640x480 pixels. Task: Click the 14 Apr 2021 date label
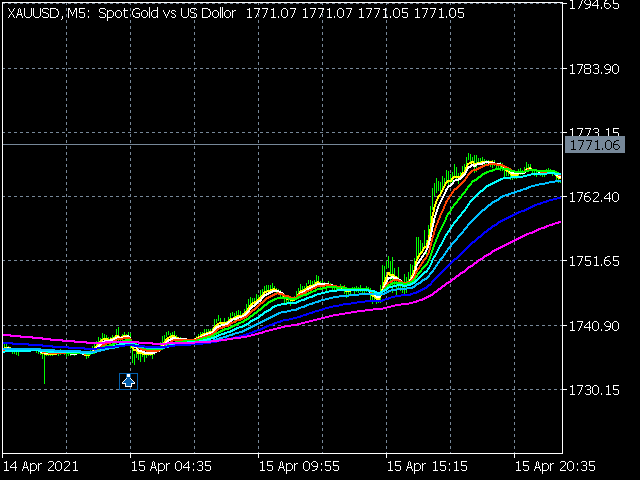click(41, 466)
